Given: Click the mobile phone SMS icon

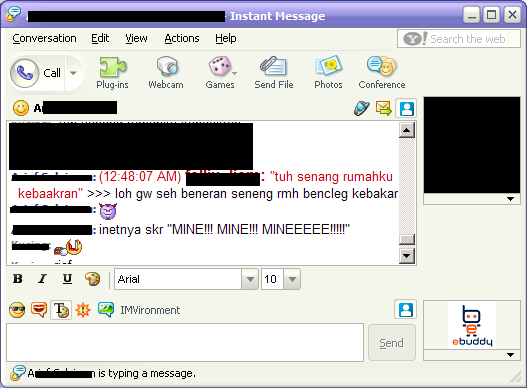Looking at the screenshot, I should click(362, 108).
